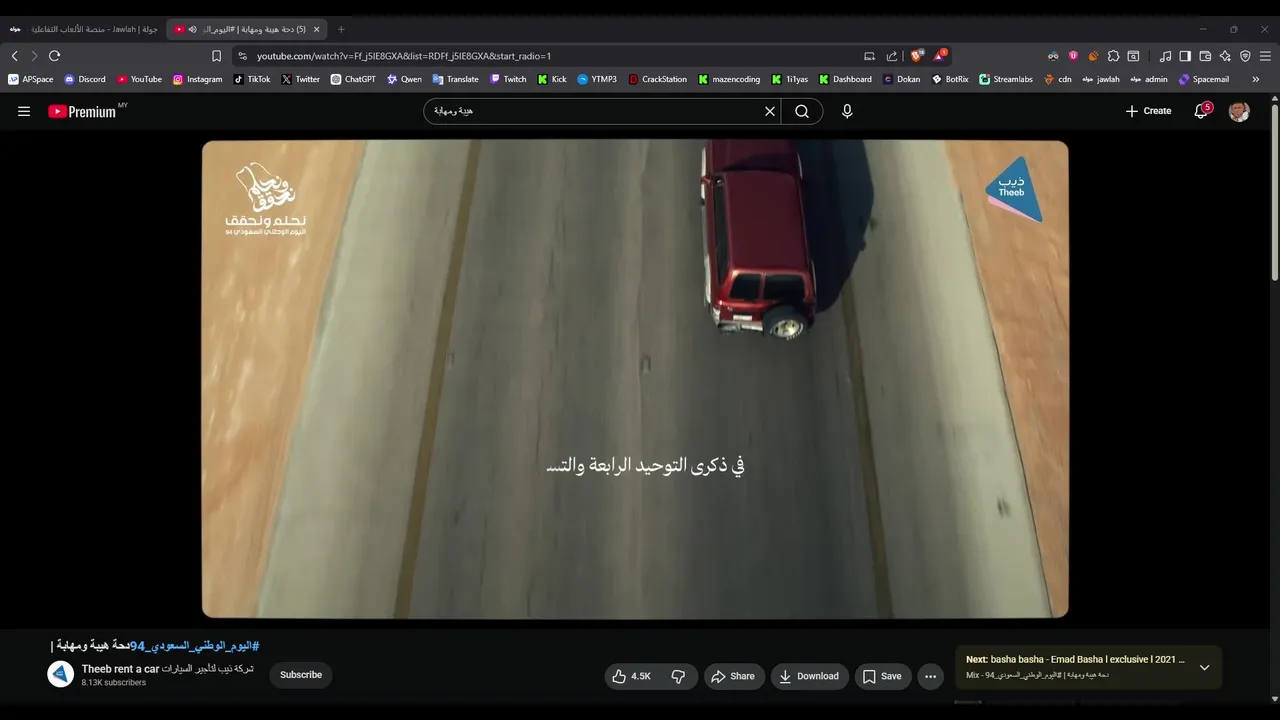Clear the YouTube search box text
Viewport: 1280px width, 720px height.
(770, 111)
